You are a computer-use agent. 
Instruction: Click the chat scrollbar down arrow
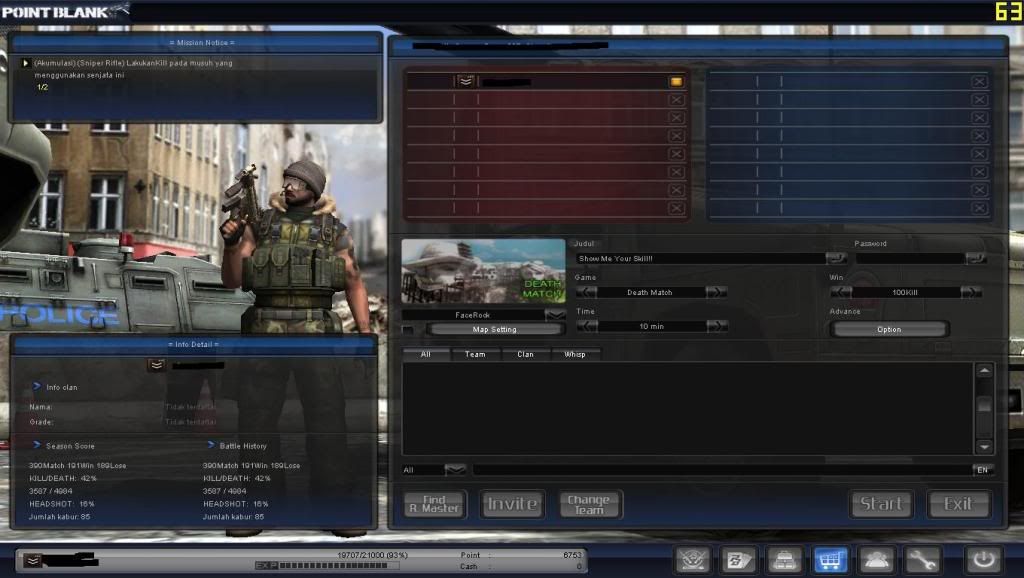[984, 447]
